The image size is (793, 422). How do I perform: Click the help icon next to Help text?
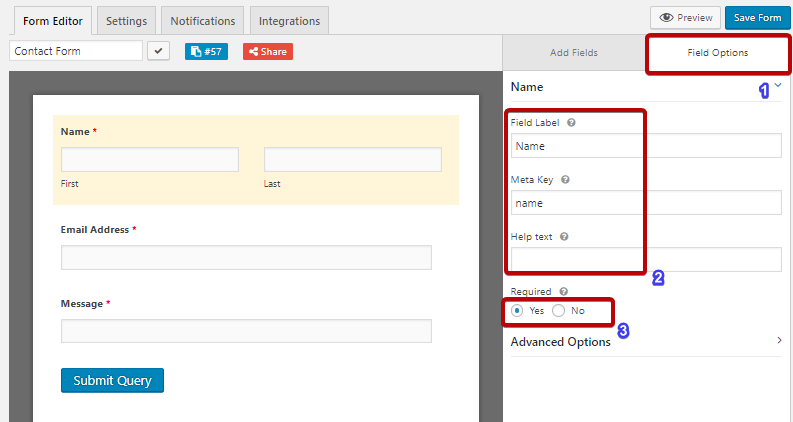point(564,237)
